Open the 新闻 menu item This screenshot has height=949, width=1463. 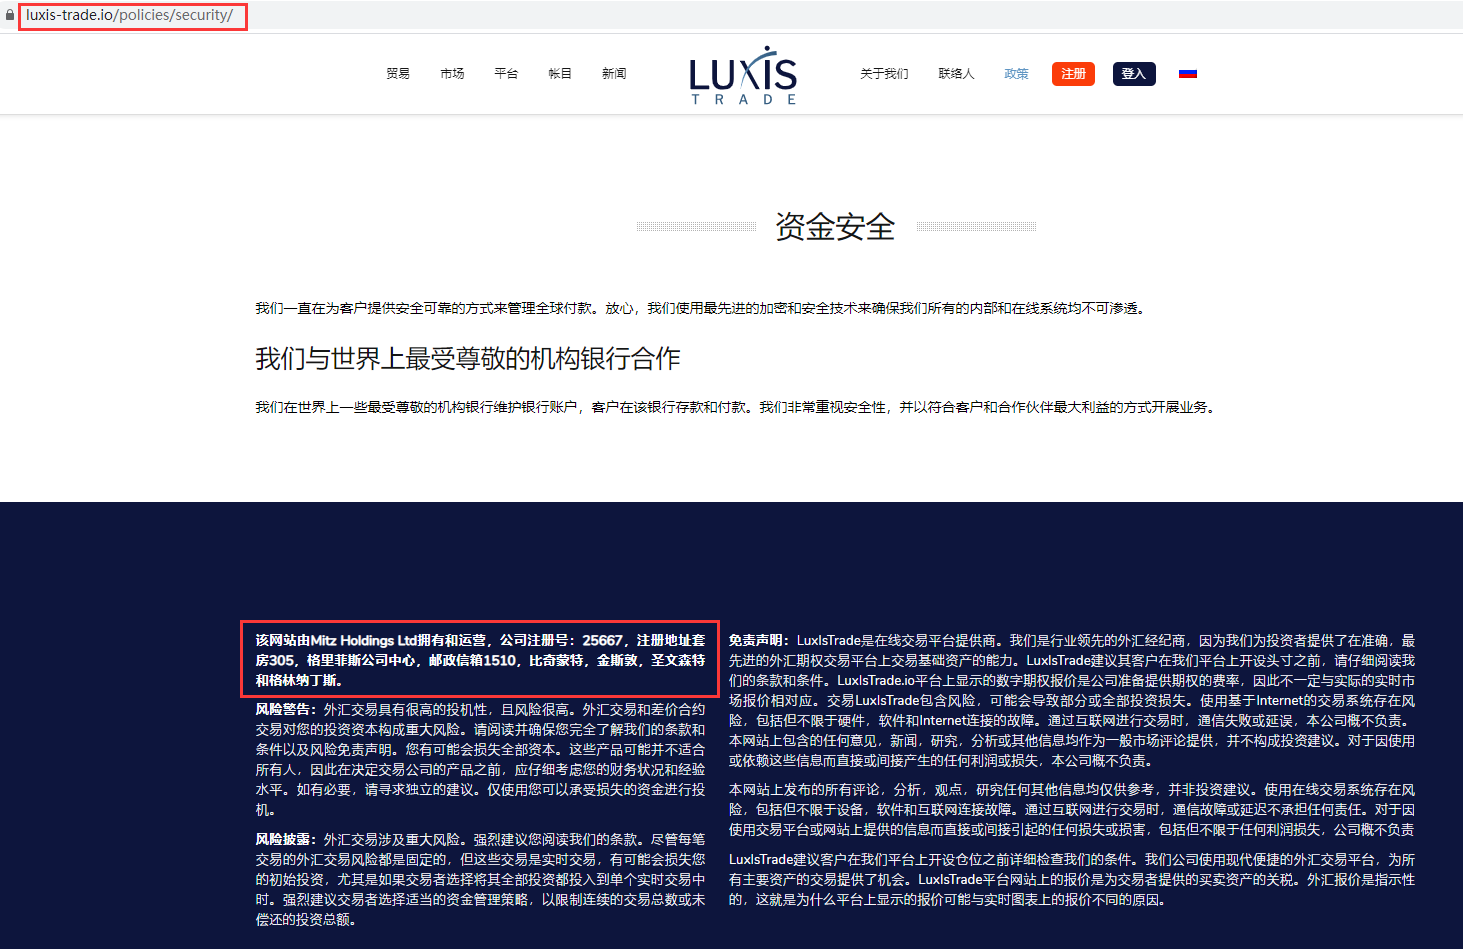[x=614, y=74]
